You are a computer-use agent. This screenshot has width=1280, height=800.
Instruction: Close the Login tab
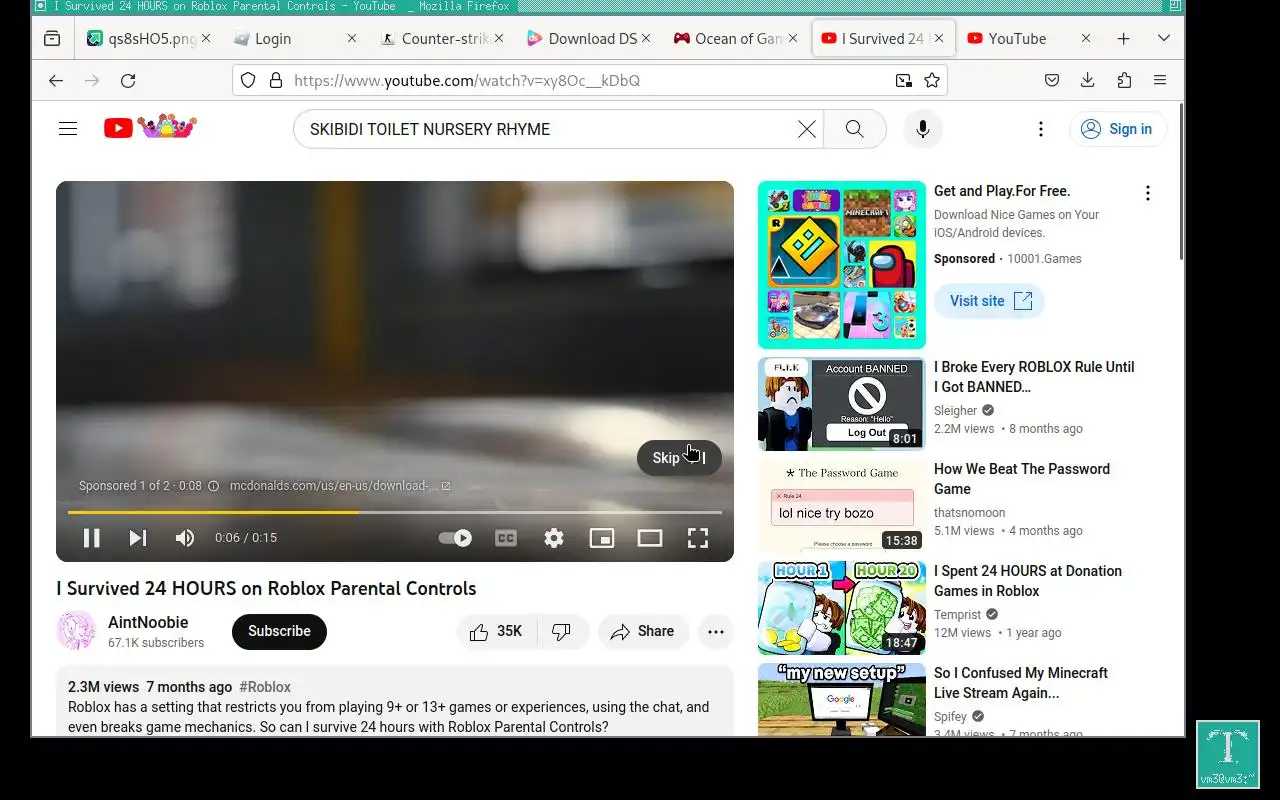tap(351, 38)
